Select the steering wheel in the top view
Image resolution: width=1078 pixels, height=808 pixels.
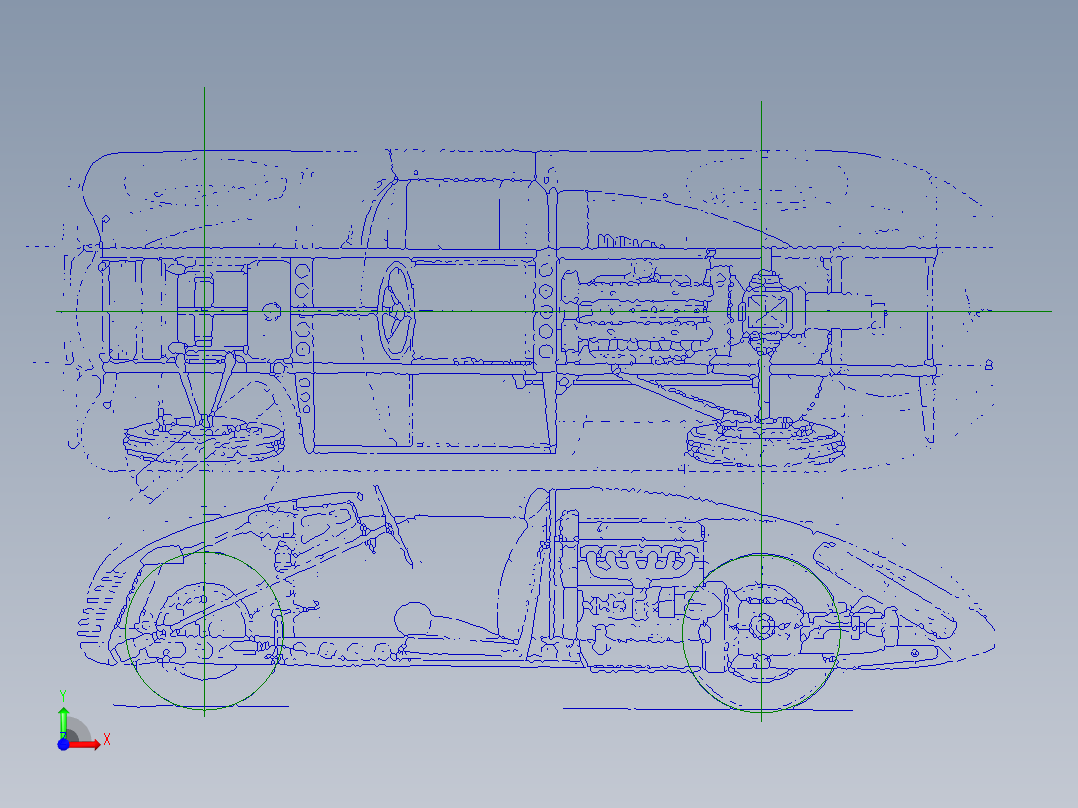pos(396,310)
